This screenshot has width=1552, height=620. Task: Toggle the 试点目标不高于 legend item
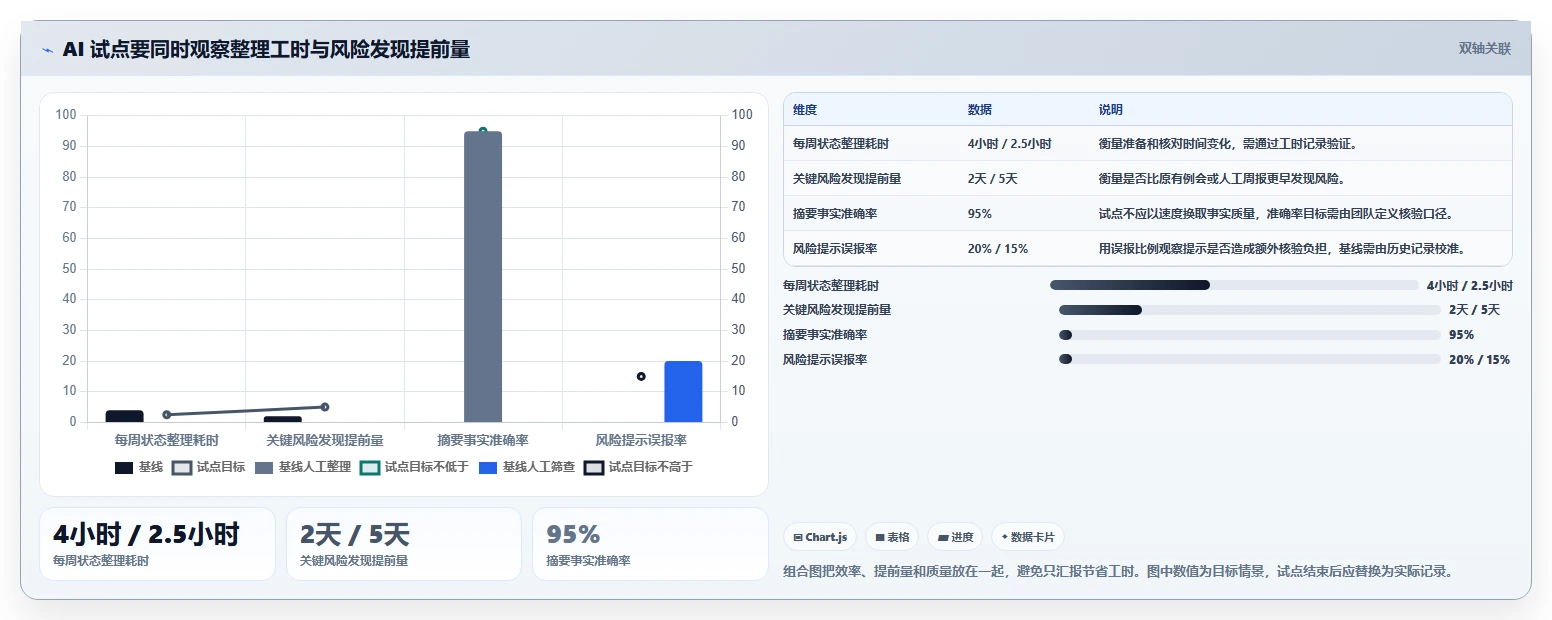[639, 467]
